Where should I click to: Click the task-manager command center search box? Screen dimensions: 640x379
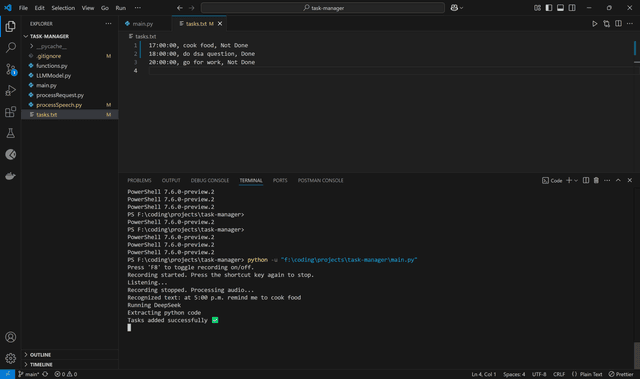(323, 8)
